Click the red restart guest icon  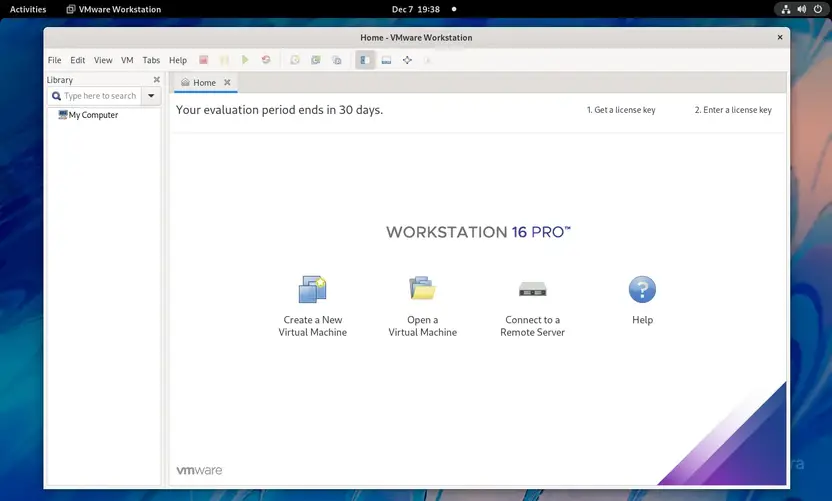coord(266,60)
